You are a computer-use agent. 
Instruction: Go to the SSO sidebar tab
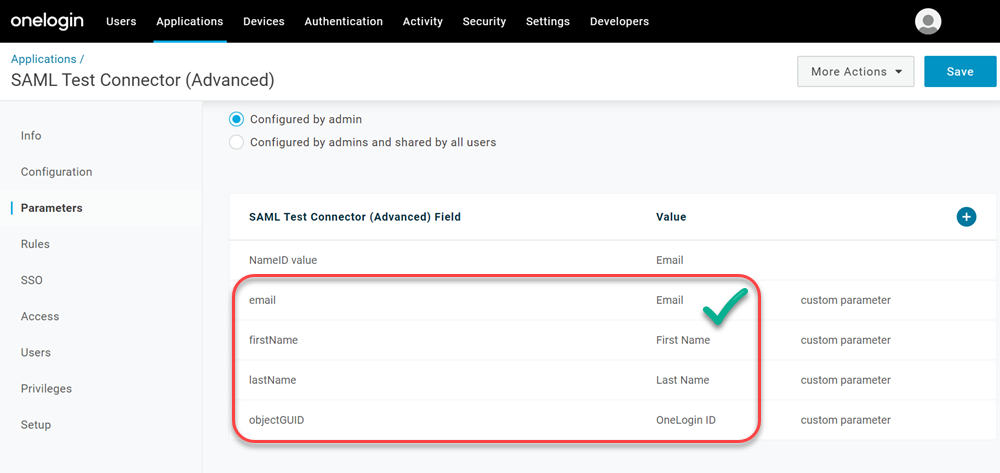coord(32,280)
